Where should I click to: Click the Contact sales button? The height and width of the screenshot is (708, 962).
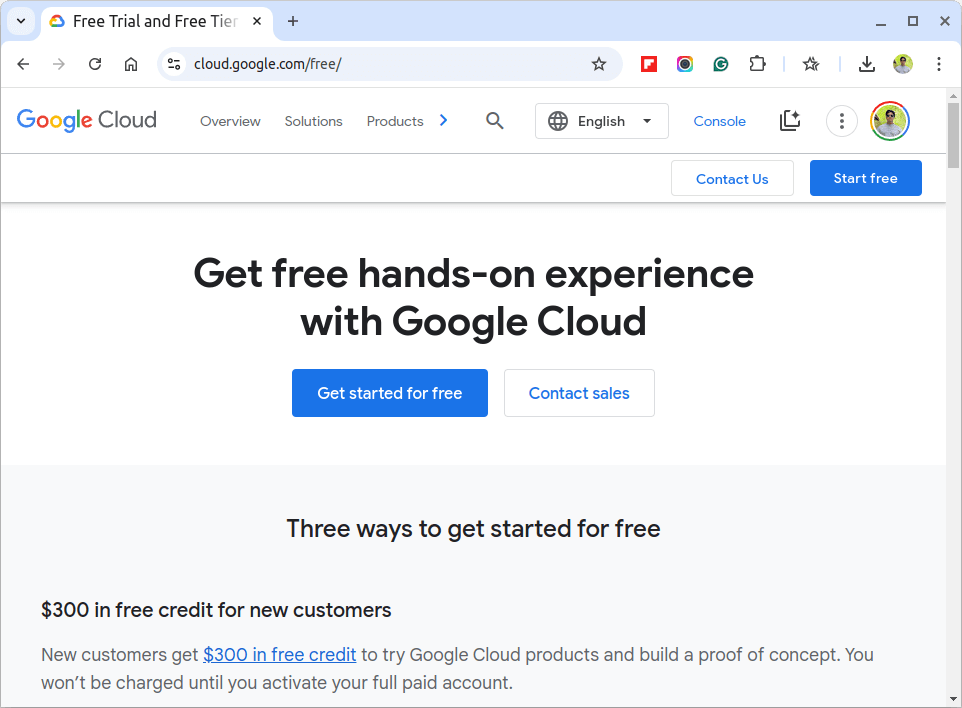pos(579,393)
